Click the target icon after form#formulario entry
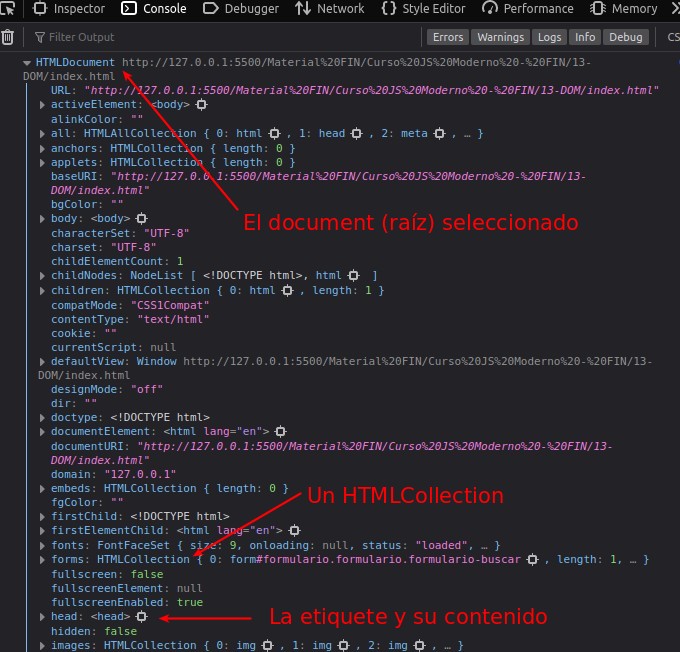This screenshot has width=680, height=652. tap(533, 560)
